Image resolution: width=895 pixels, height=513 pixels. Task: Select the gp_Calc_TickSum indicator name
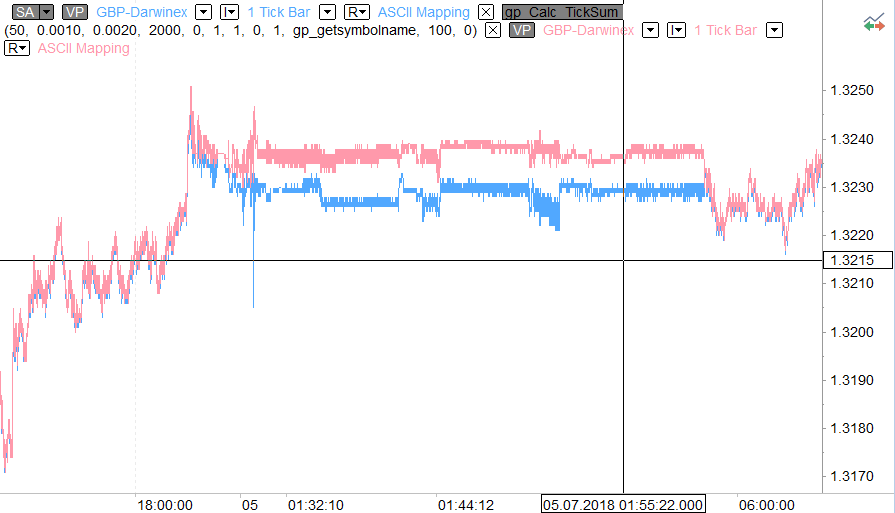[x=561, y=12]
